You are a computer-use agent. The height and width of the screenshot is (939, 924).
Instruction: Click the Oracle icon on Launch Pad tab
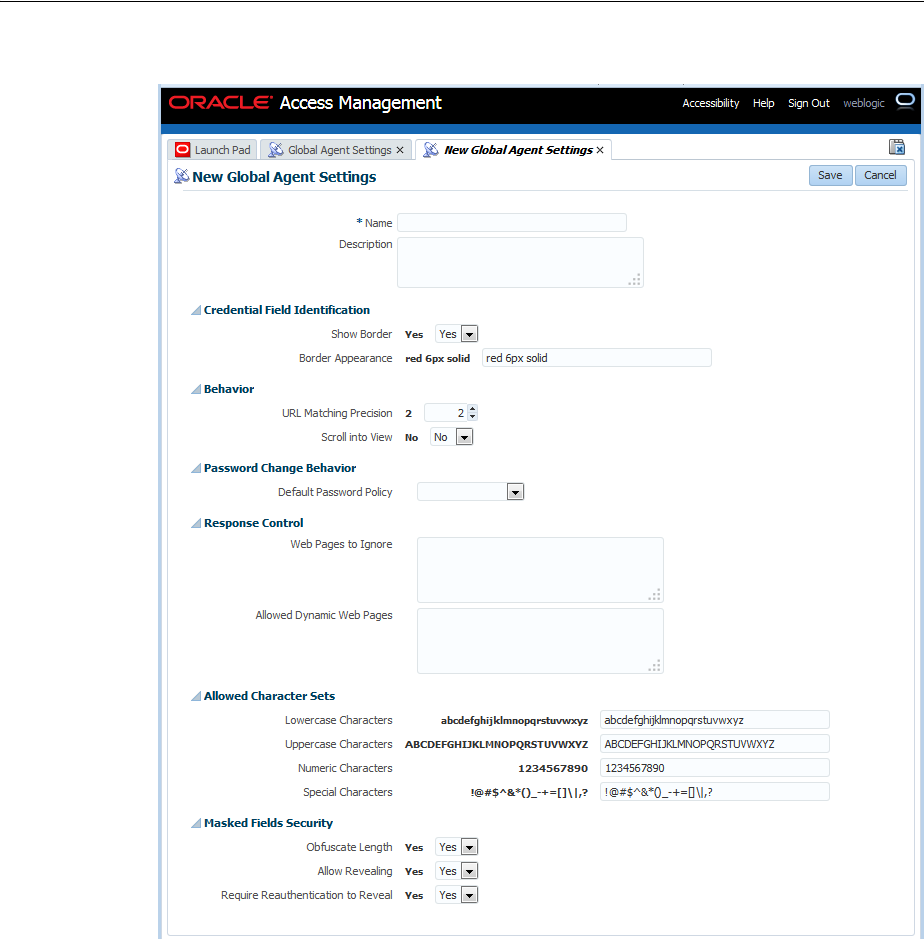pyautogui.click(x=183, y=150)
